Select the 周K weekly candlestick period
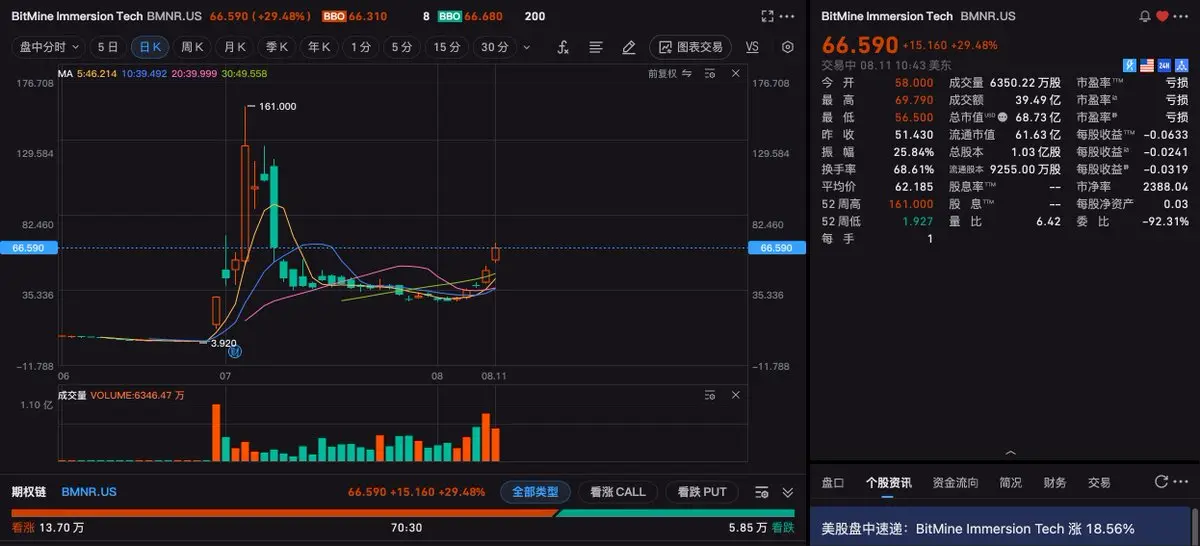This screenshot has height=546, width=1200. 192,47
